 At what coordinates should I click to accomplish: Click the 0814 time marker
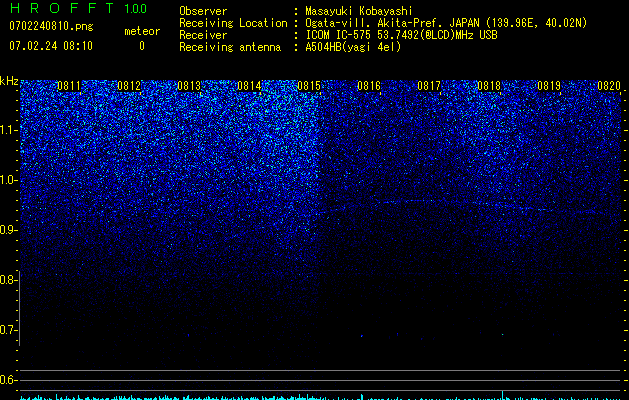point(249,86)
